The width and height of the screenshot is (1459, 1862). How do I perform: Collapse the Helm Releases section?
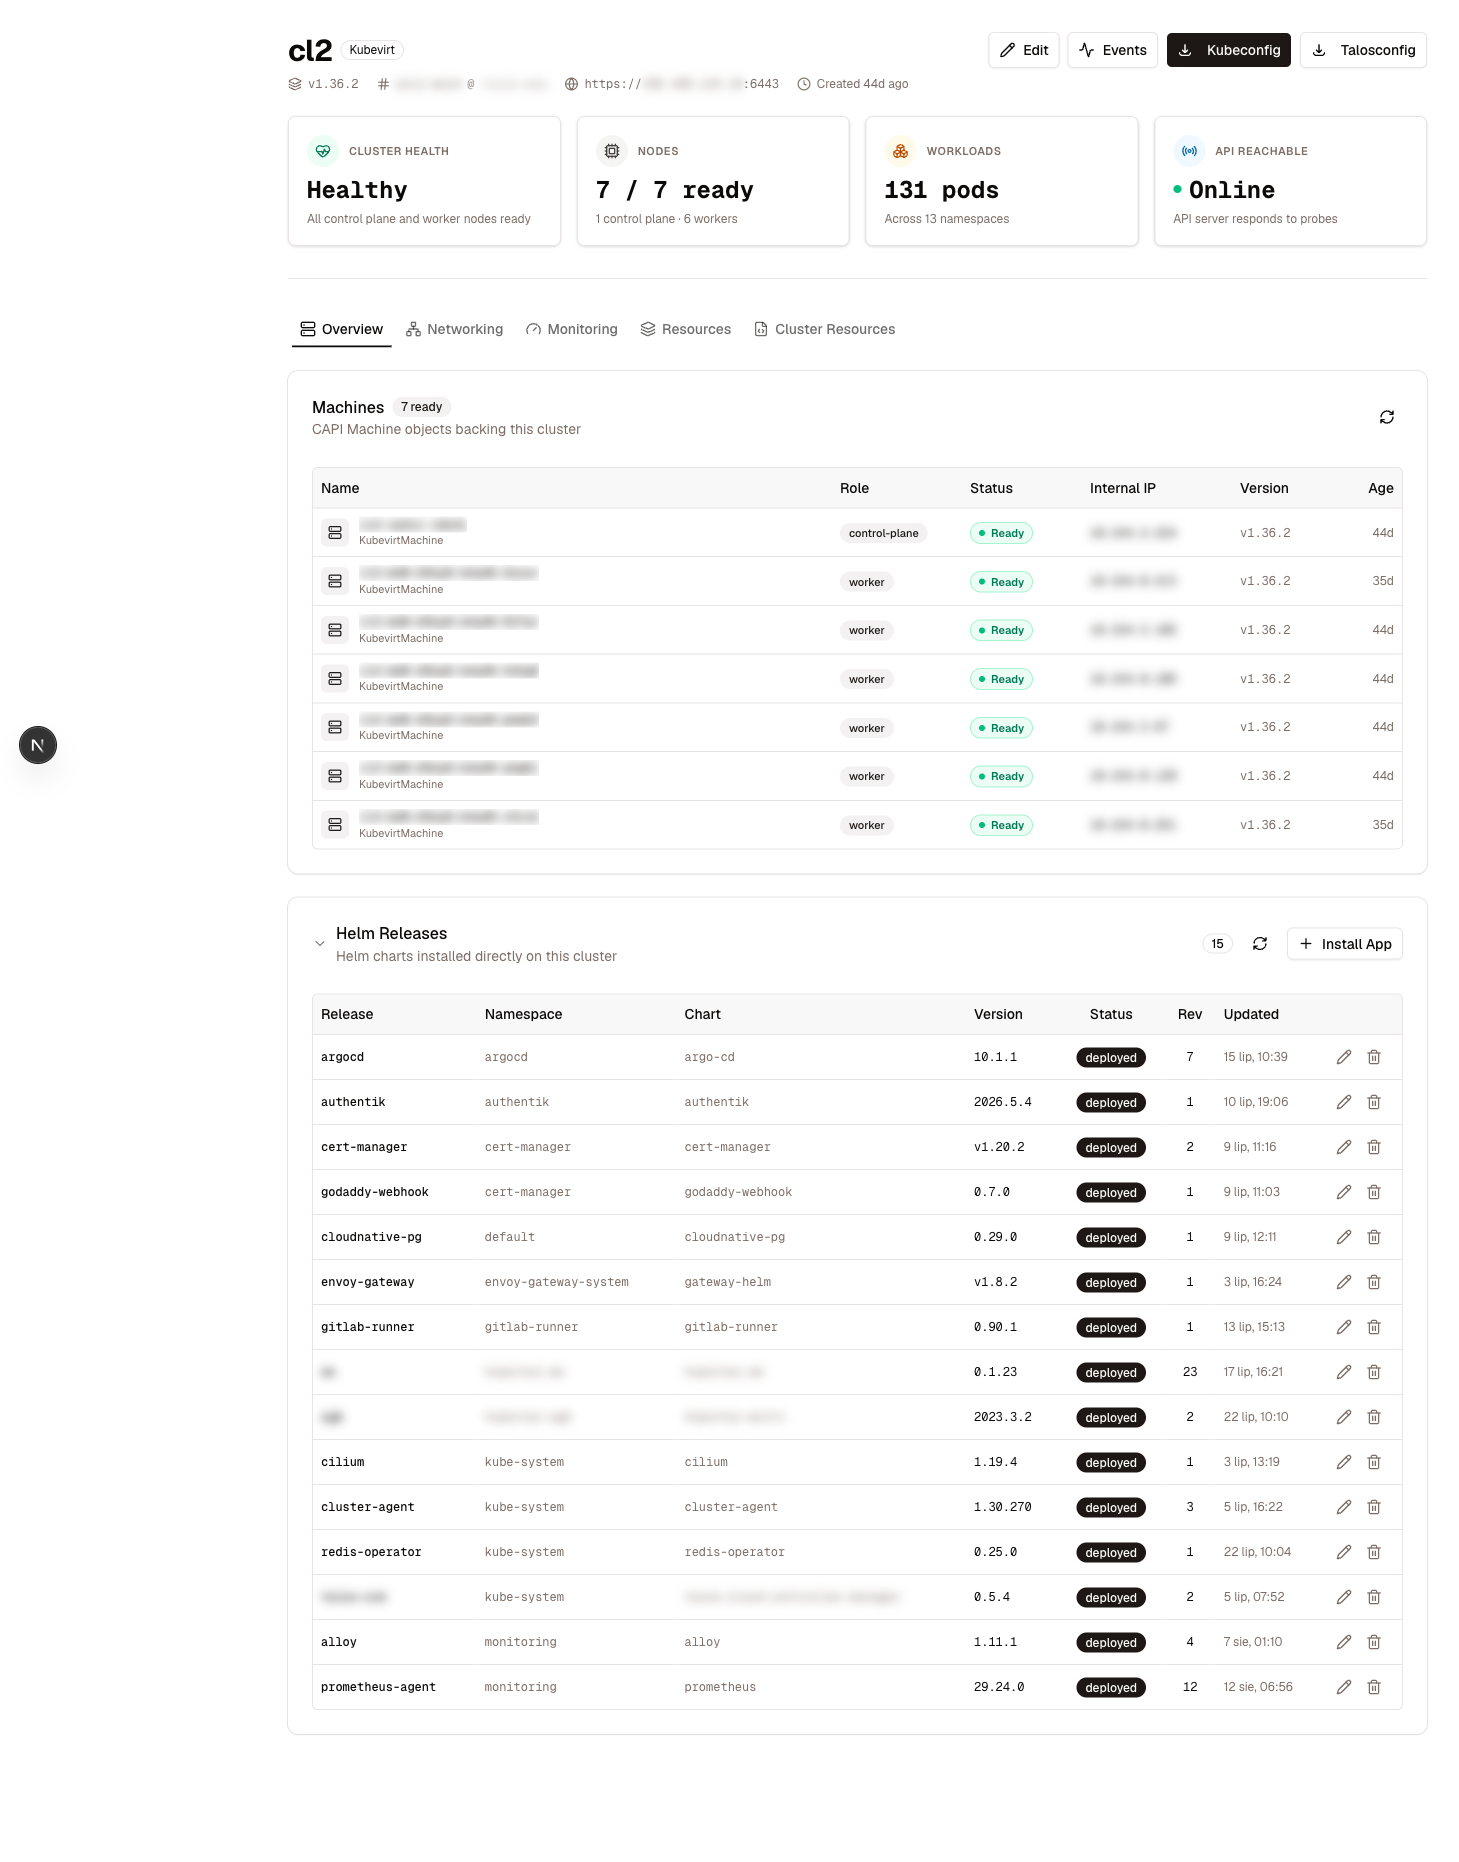click(320, 944)
